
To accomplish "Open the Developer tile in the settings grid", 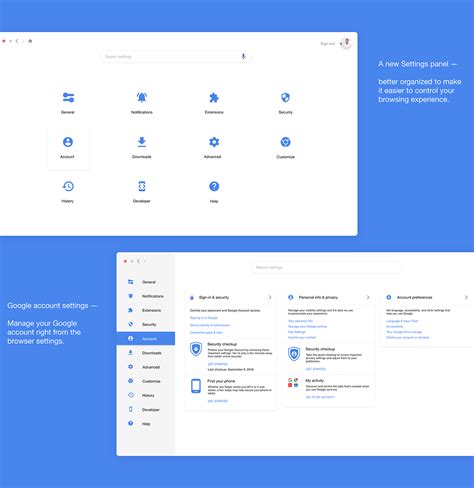I will tap(142, 192).
